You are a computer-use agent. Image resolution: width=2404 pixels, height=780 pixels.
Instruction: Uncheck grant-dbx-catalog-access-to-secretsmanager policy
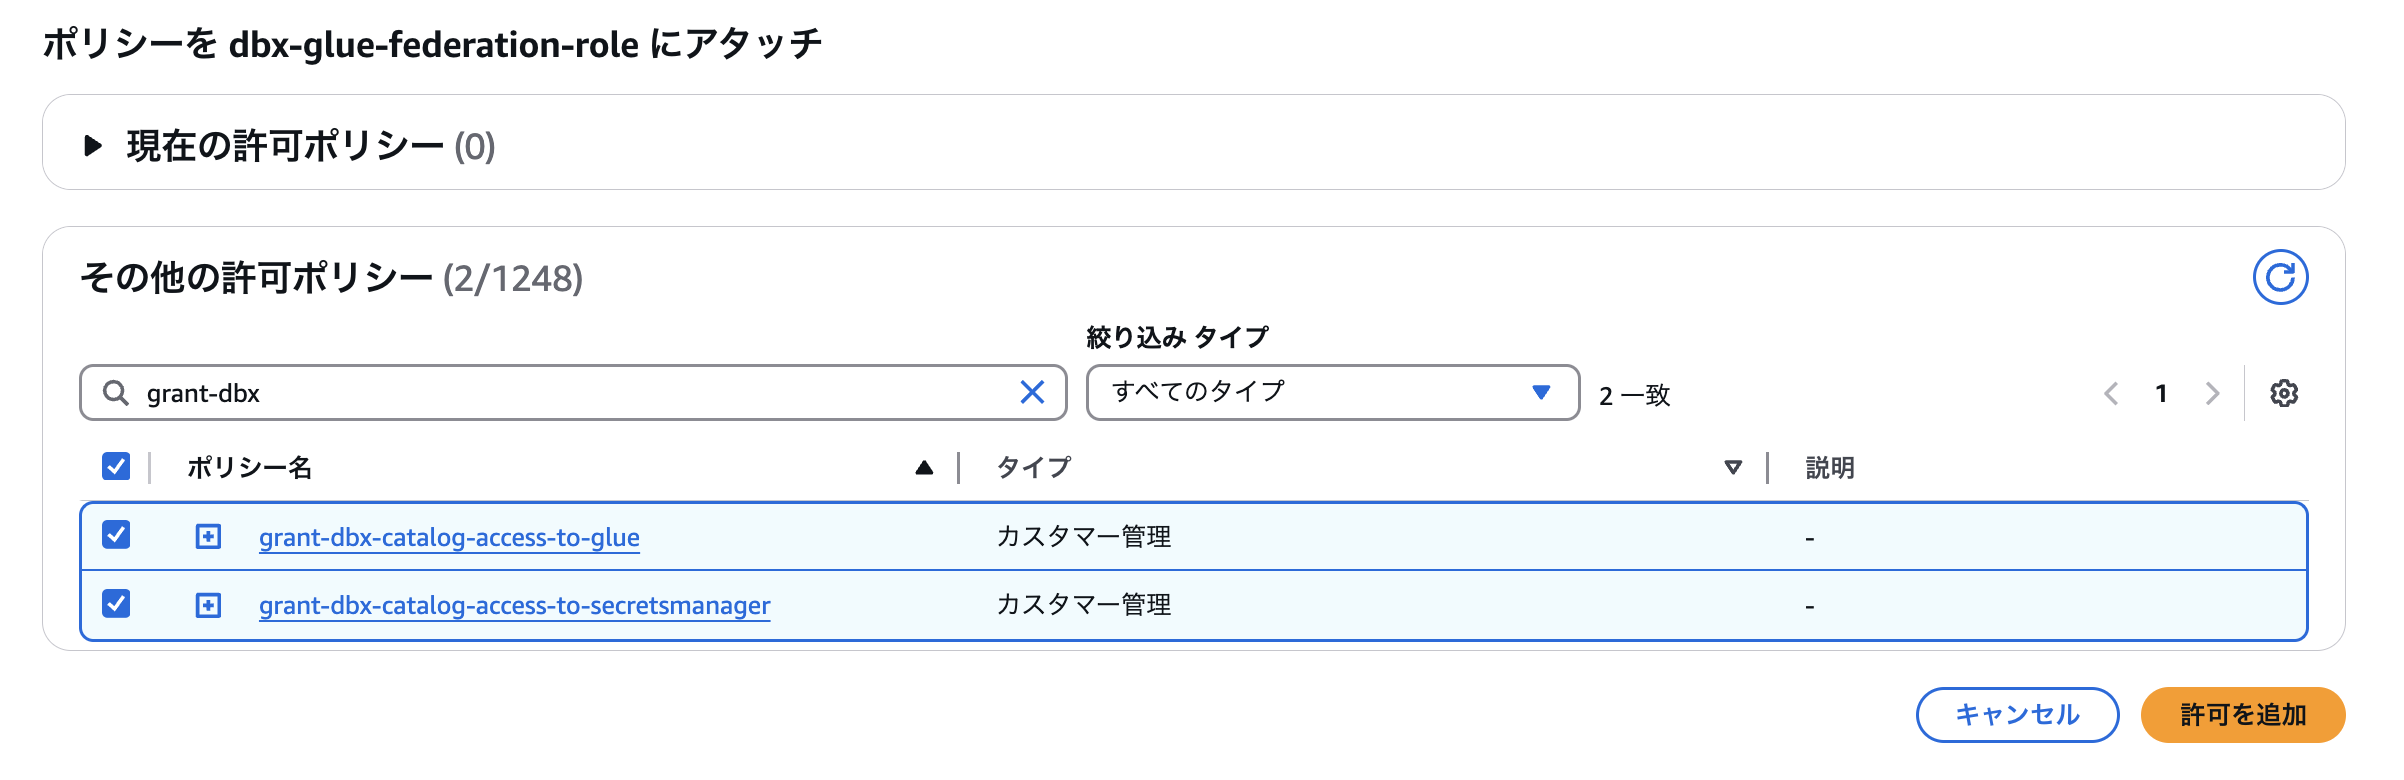pos(116,603)
